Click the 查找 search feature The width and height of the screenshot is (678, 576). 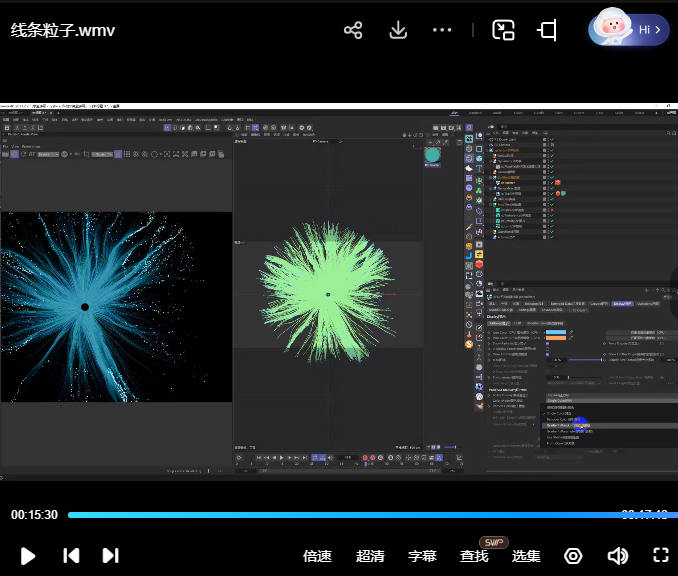click(474, 556)
